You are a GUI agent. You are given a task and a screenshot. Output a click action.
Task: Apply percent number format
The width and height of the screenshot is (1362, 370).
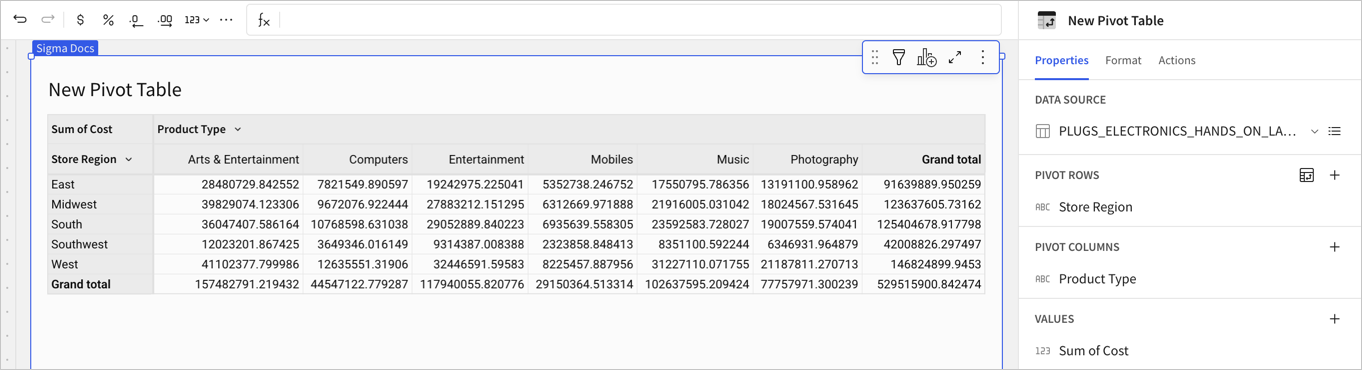108,20
